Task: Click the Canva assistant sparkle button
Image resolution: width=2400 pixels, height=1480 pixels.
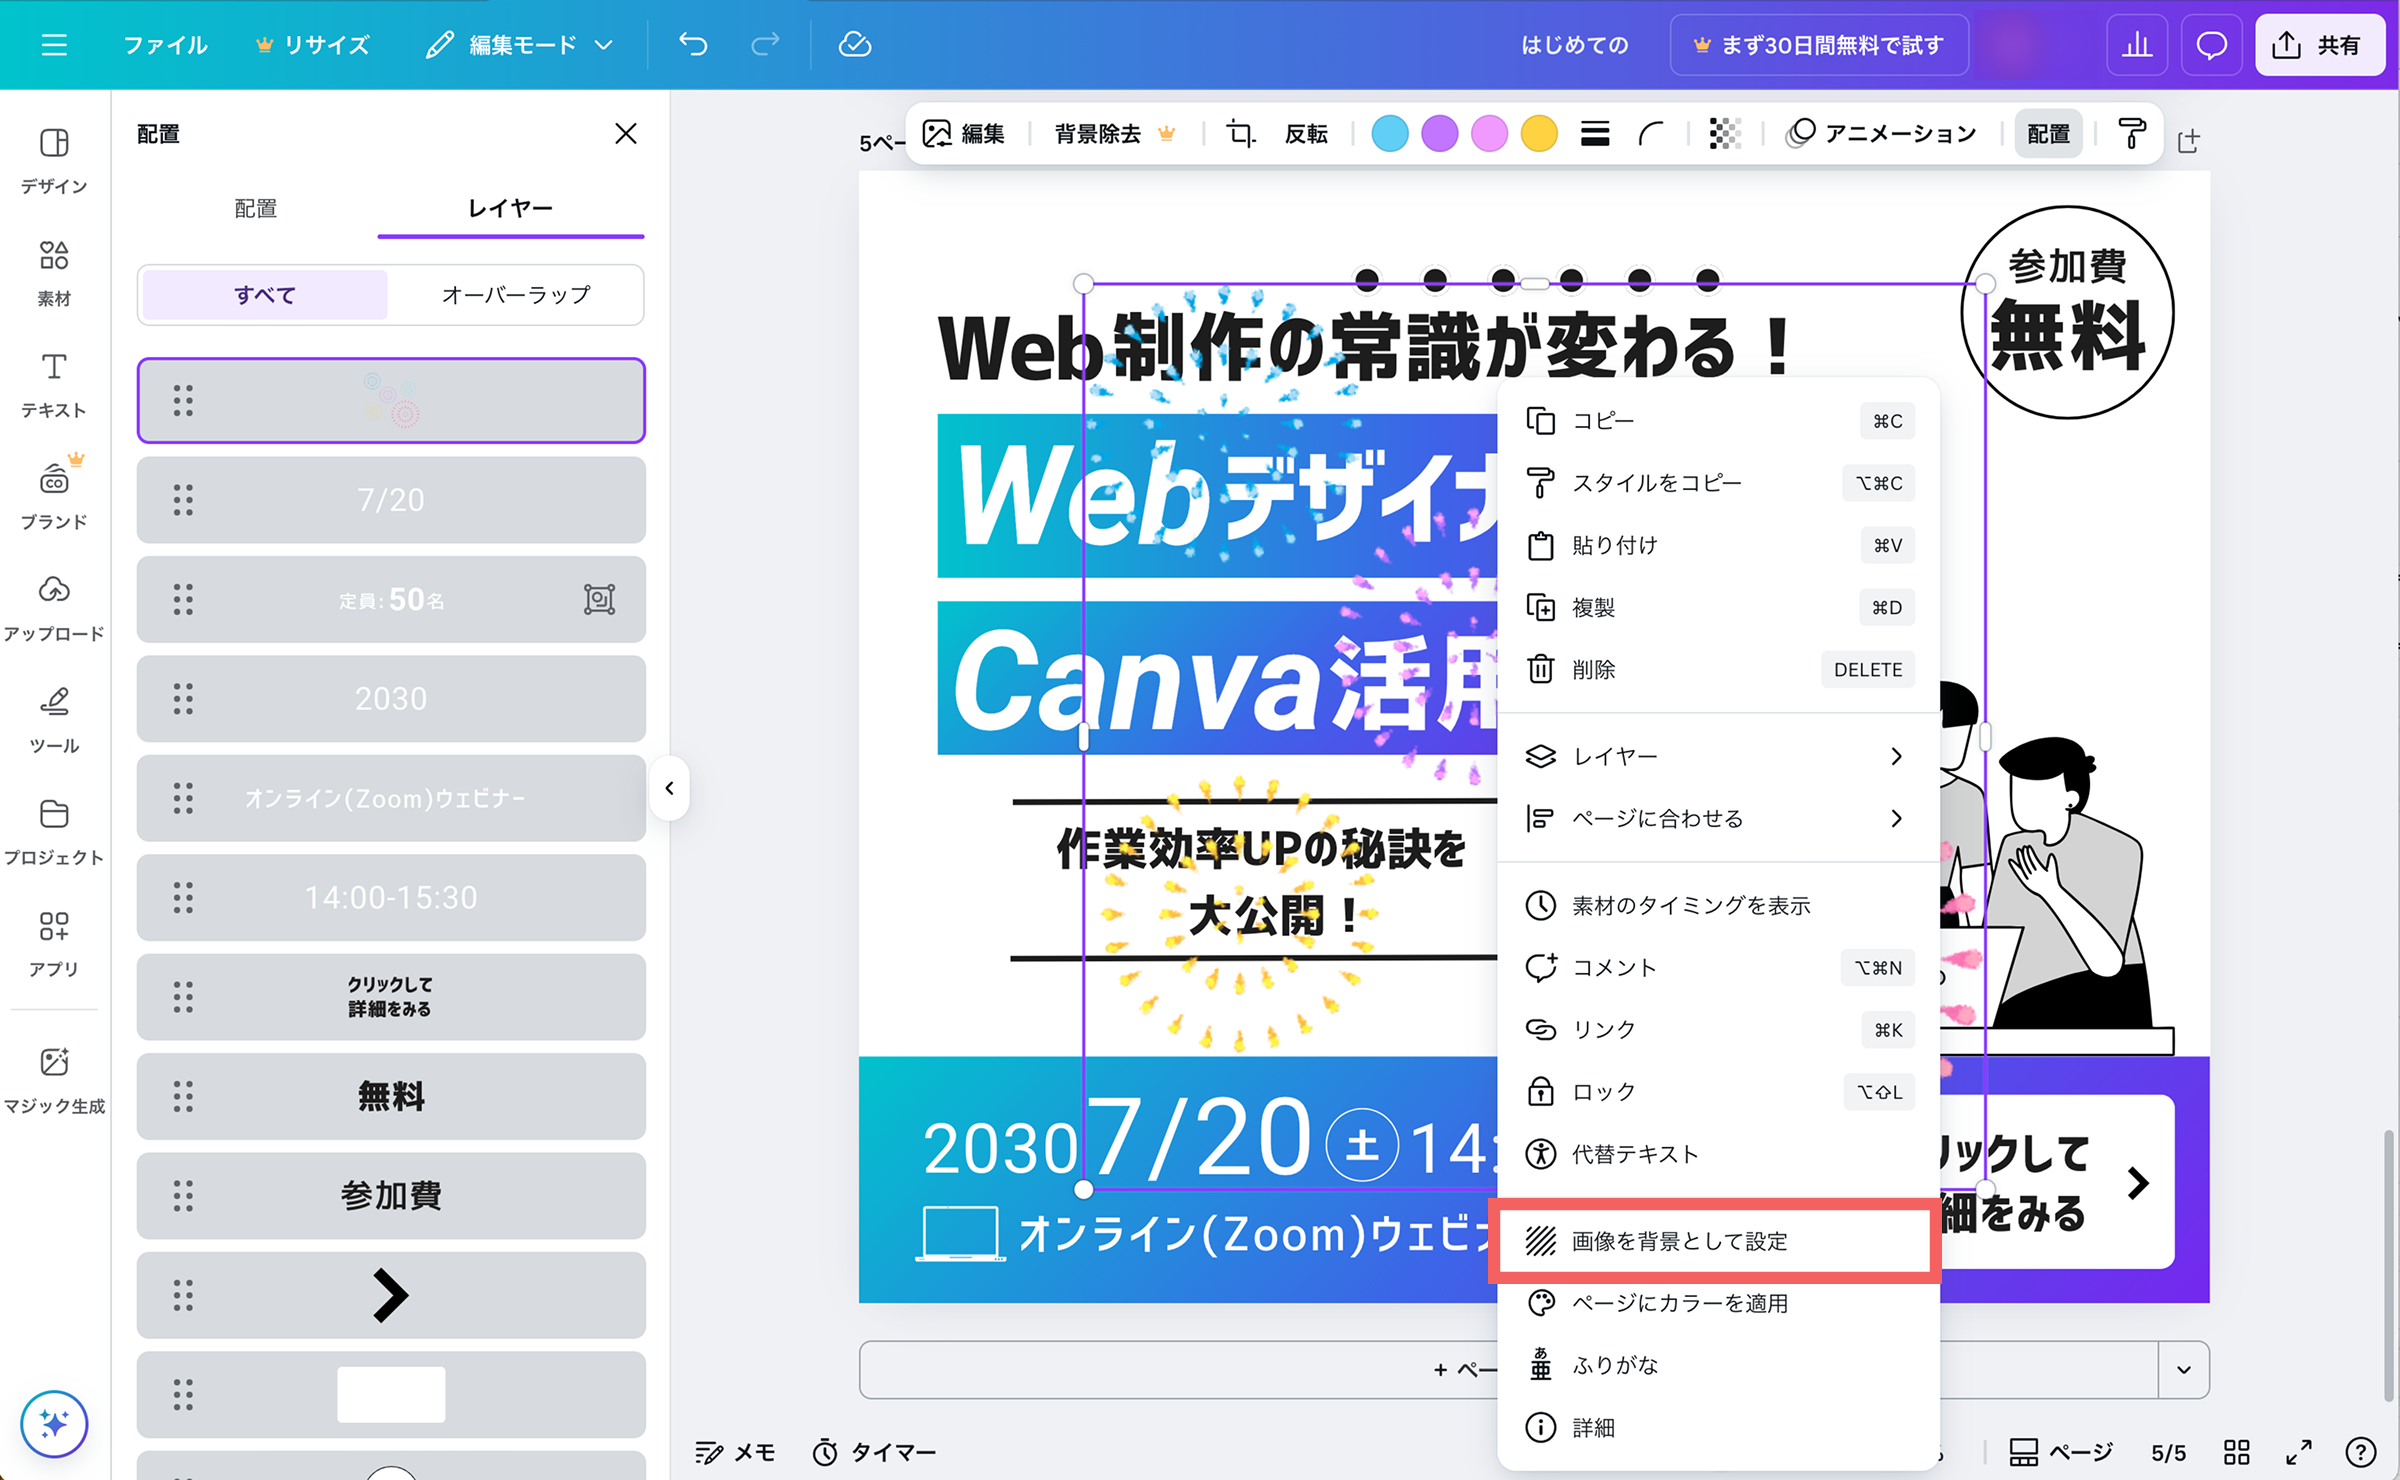Action: click(x=54, y=1423)
